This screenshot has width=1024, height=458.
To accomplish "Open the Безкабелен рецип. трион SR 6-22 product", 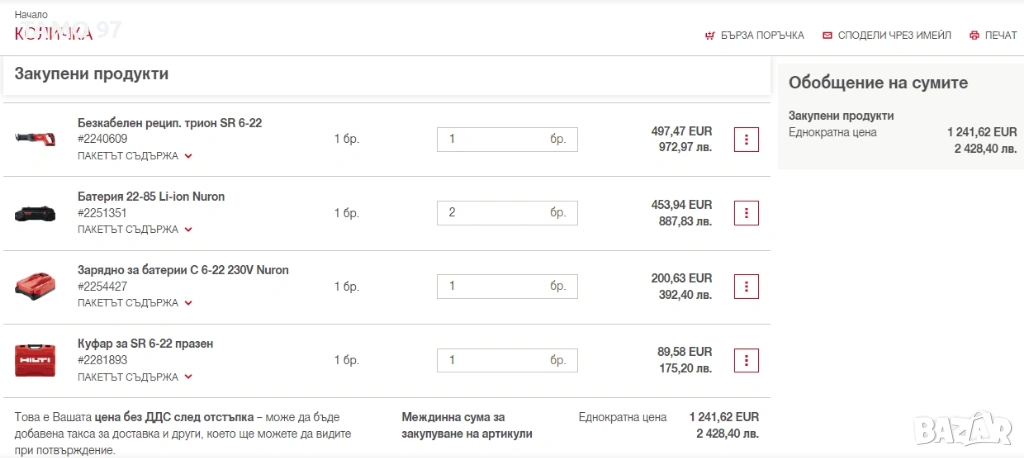I will 169,123.
